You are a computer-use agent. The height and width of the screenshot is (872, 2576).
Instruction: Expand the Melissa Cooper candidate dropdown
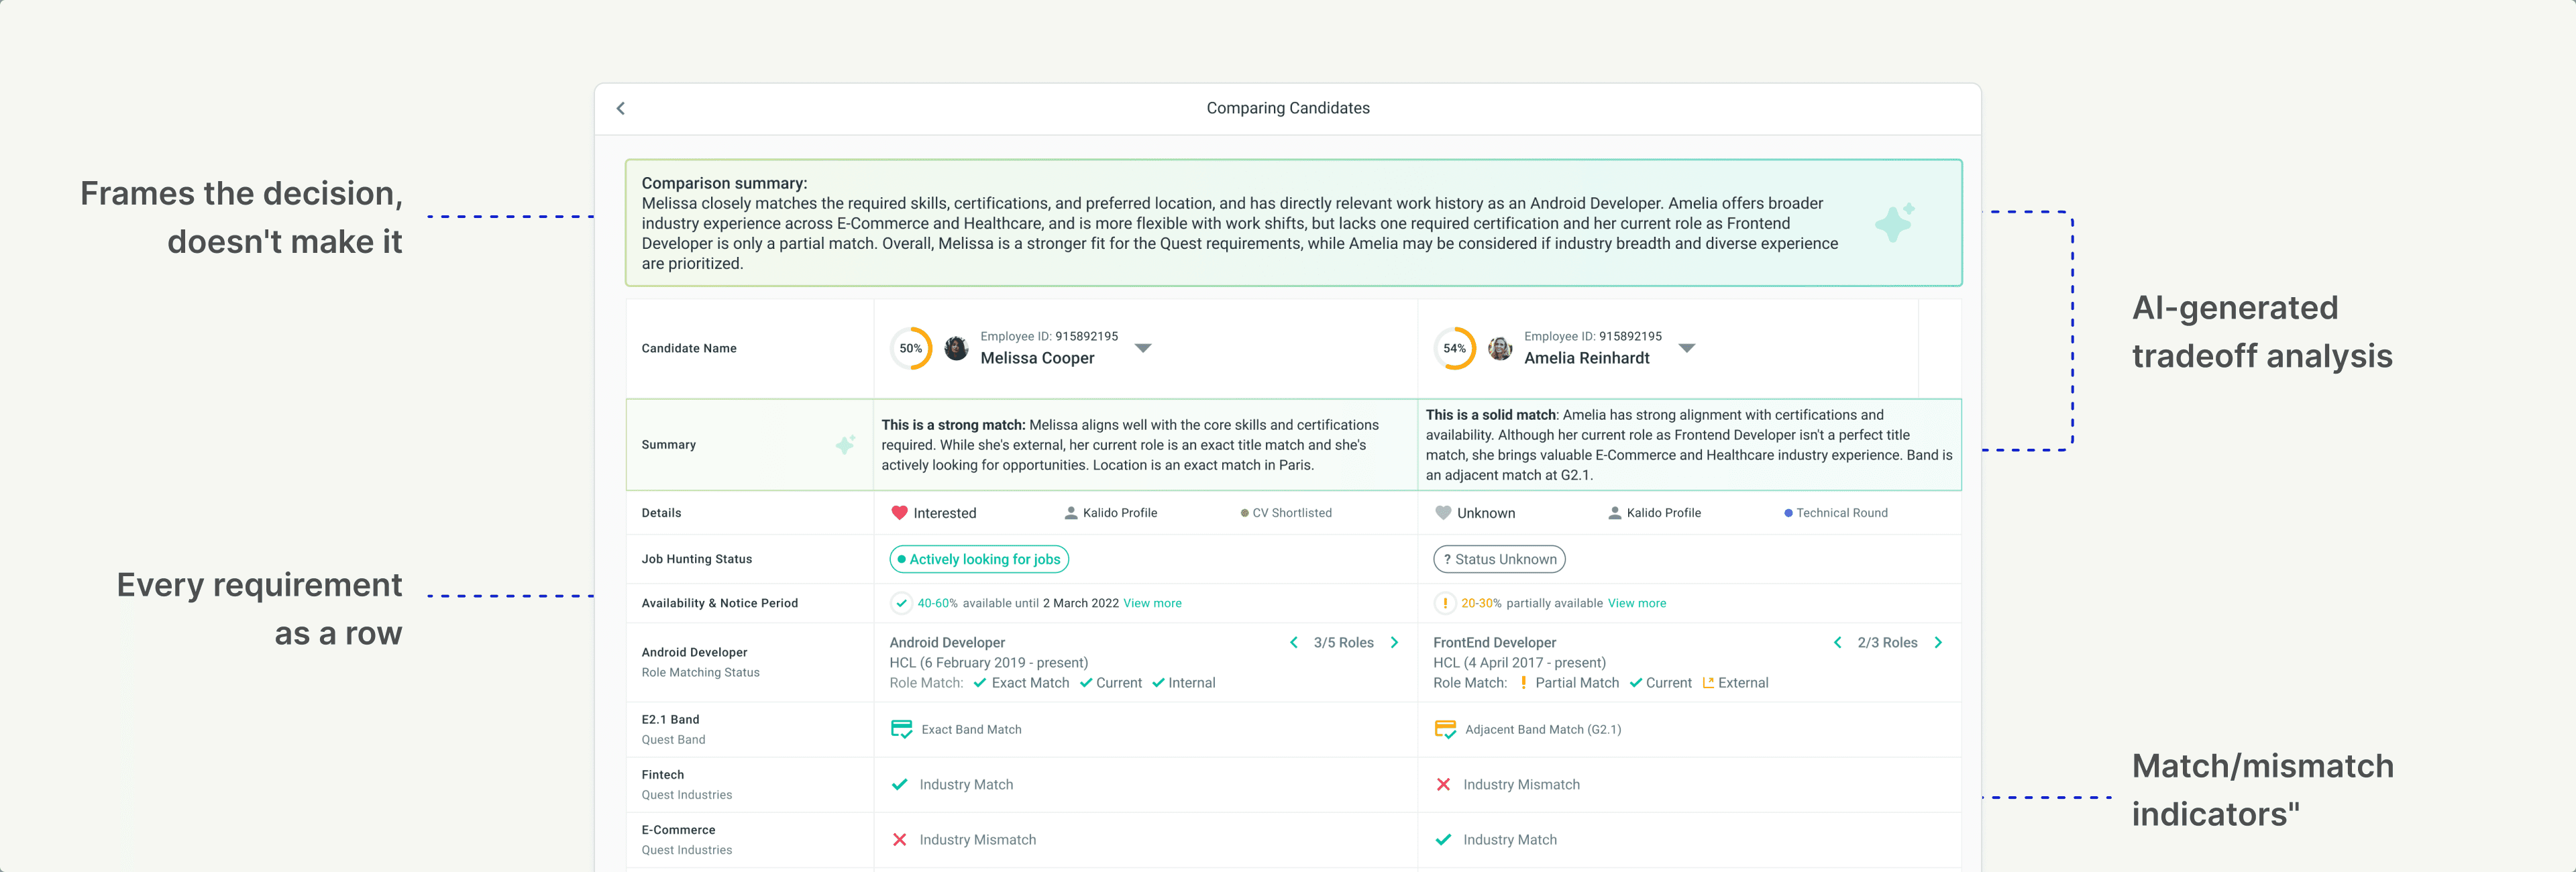pos(1143,348)
